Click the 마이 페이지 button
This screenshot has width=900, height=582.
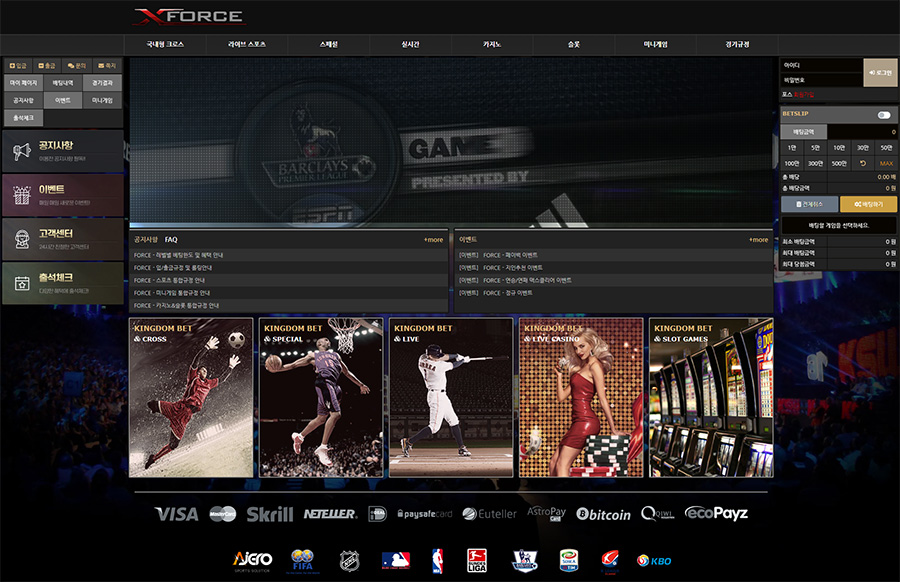point(24,83)
